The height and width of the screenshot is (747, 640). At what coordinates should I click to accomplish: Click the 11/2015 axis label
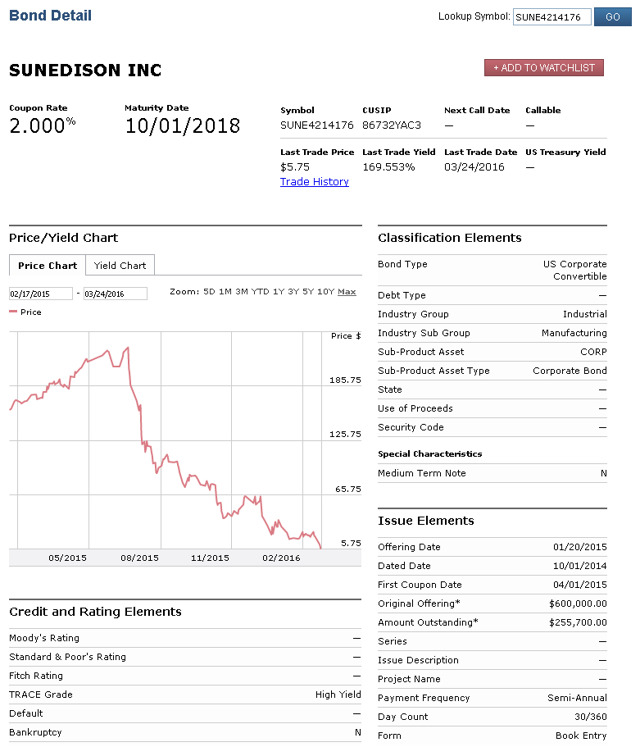[210, 557]
